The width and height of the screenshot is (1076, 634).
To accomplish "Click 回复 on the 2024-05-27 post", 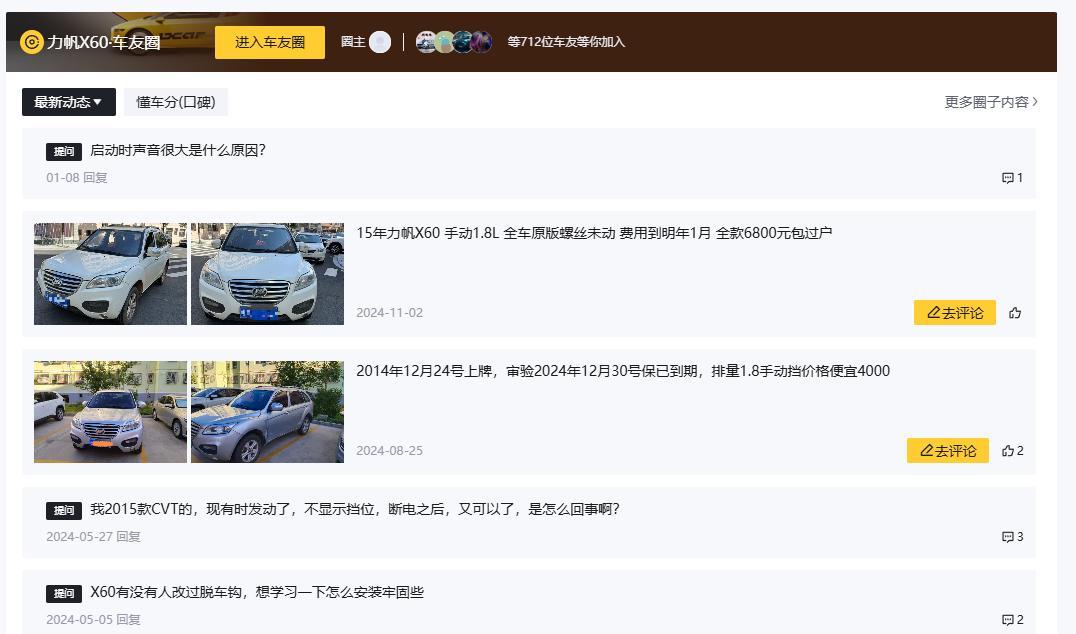I will (x=128, y=537).
